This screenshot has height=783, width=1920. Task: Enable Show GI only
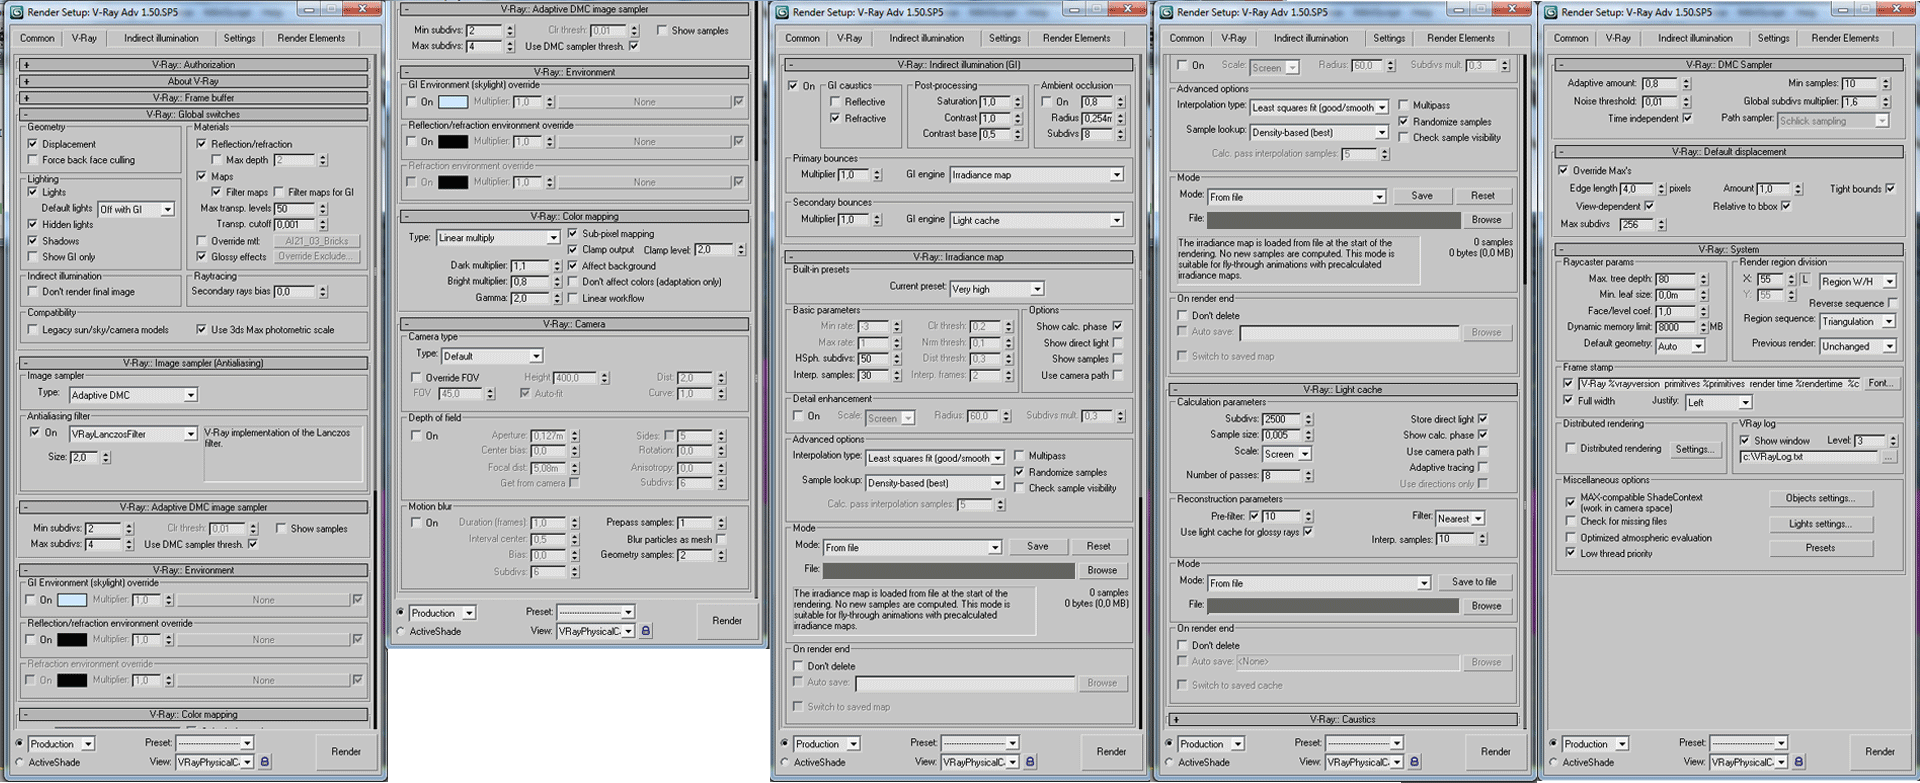(33, 257)
